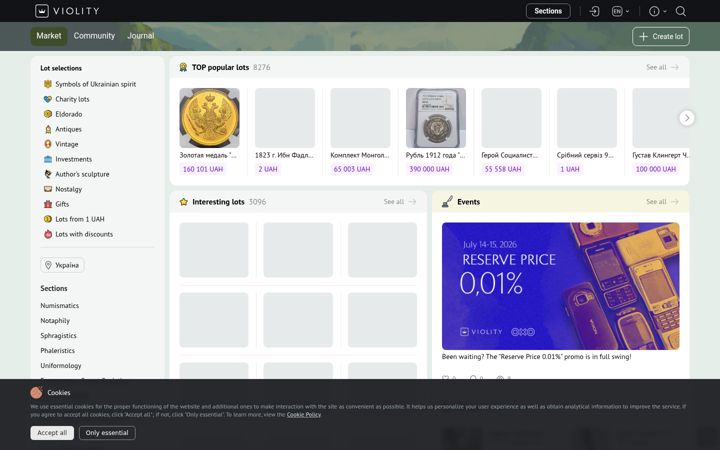This screenshot has height=450, width=720.
Task: See all Interesting lots
Action: pos(400,202)
